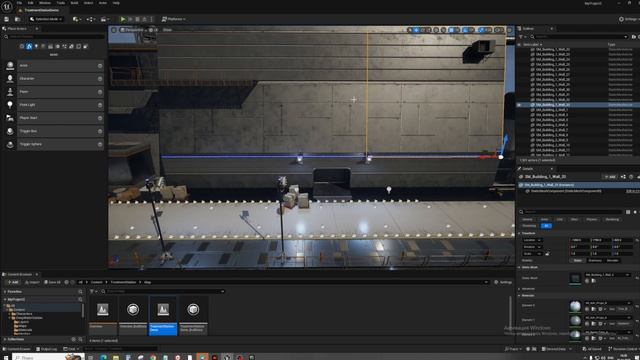Image resolution: width=640 pixels, height=360 pixels.
Task: Open the Edit menu
Action: coord(31,3)
